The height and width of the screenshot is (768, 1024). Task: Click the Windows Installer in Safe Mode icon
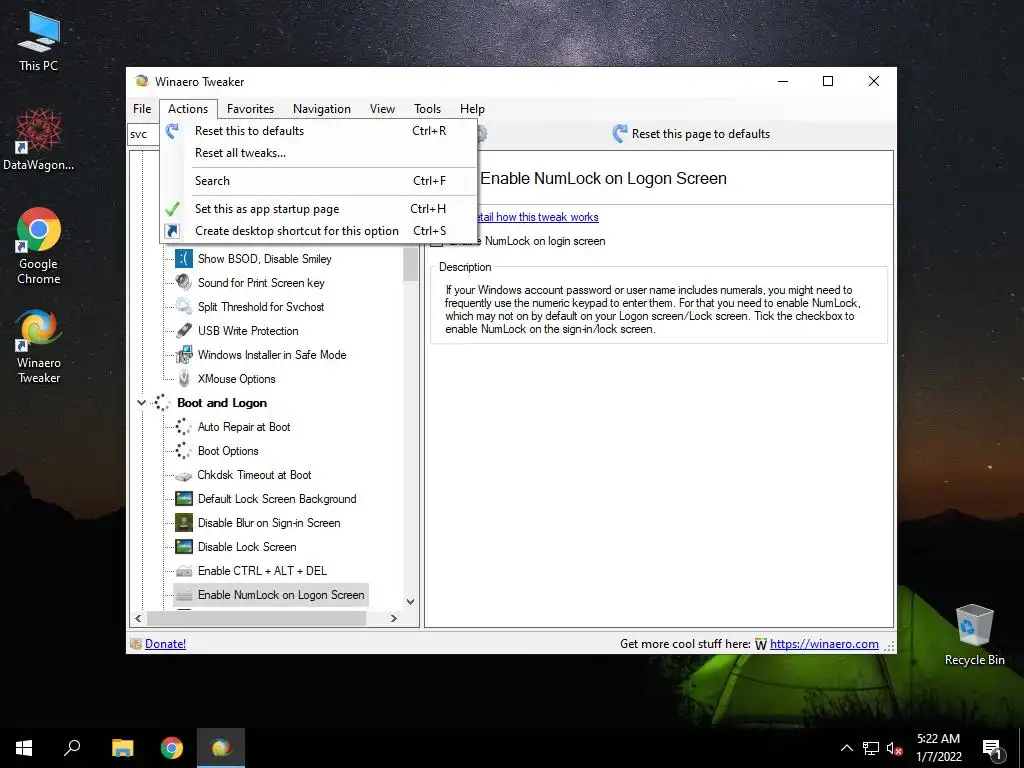(x=184, y=355)
